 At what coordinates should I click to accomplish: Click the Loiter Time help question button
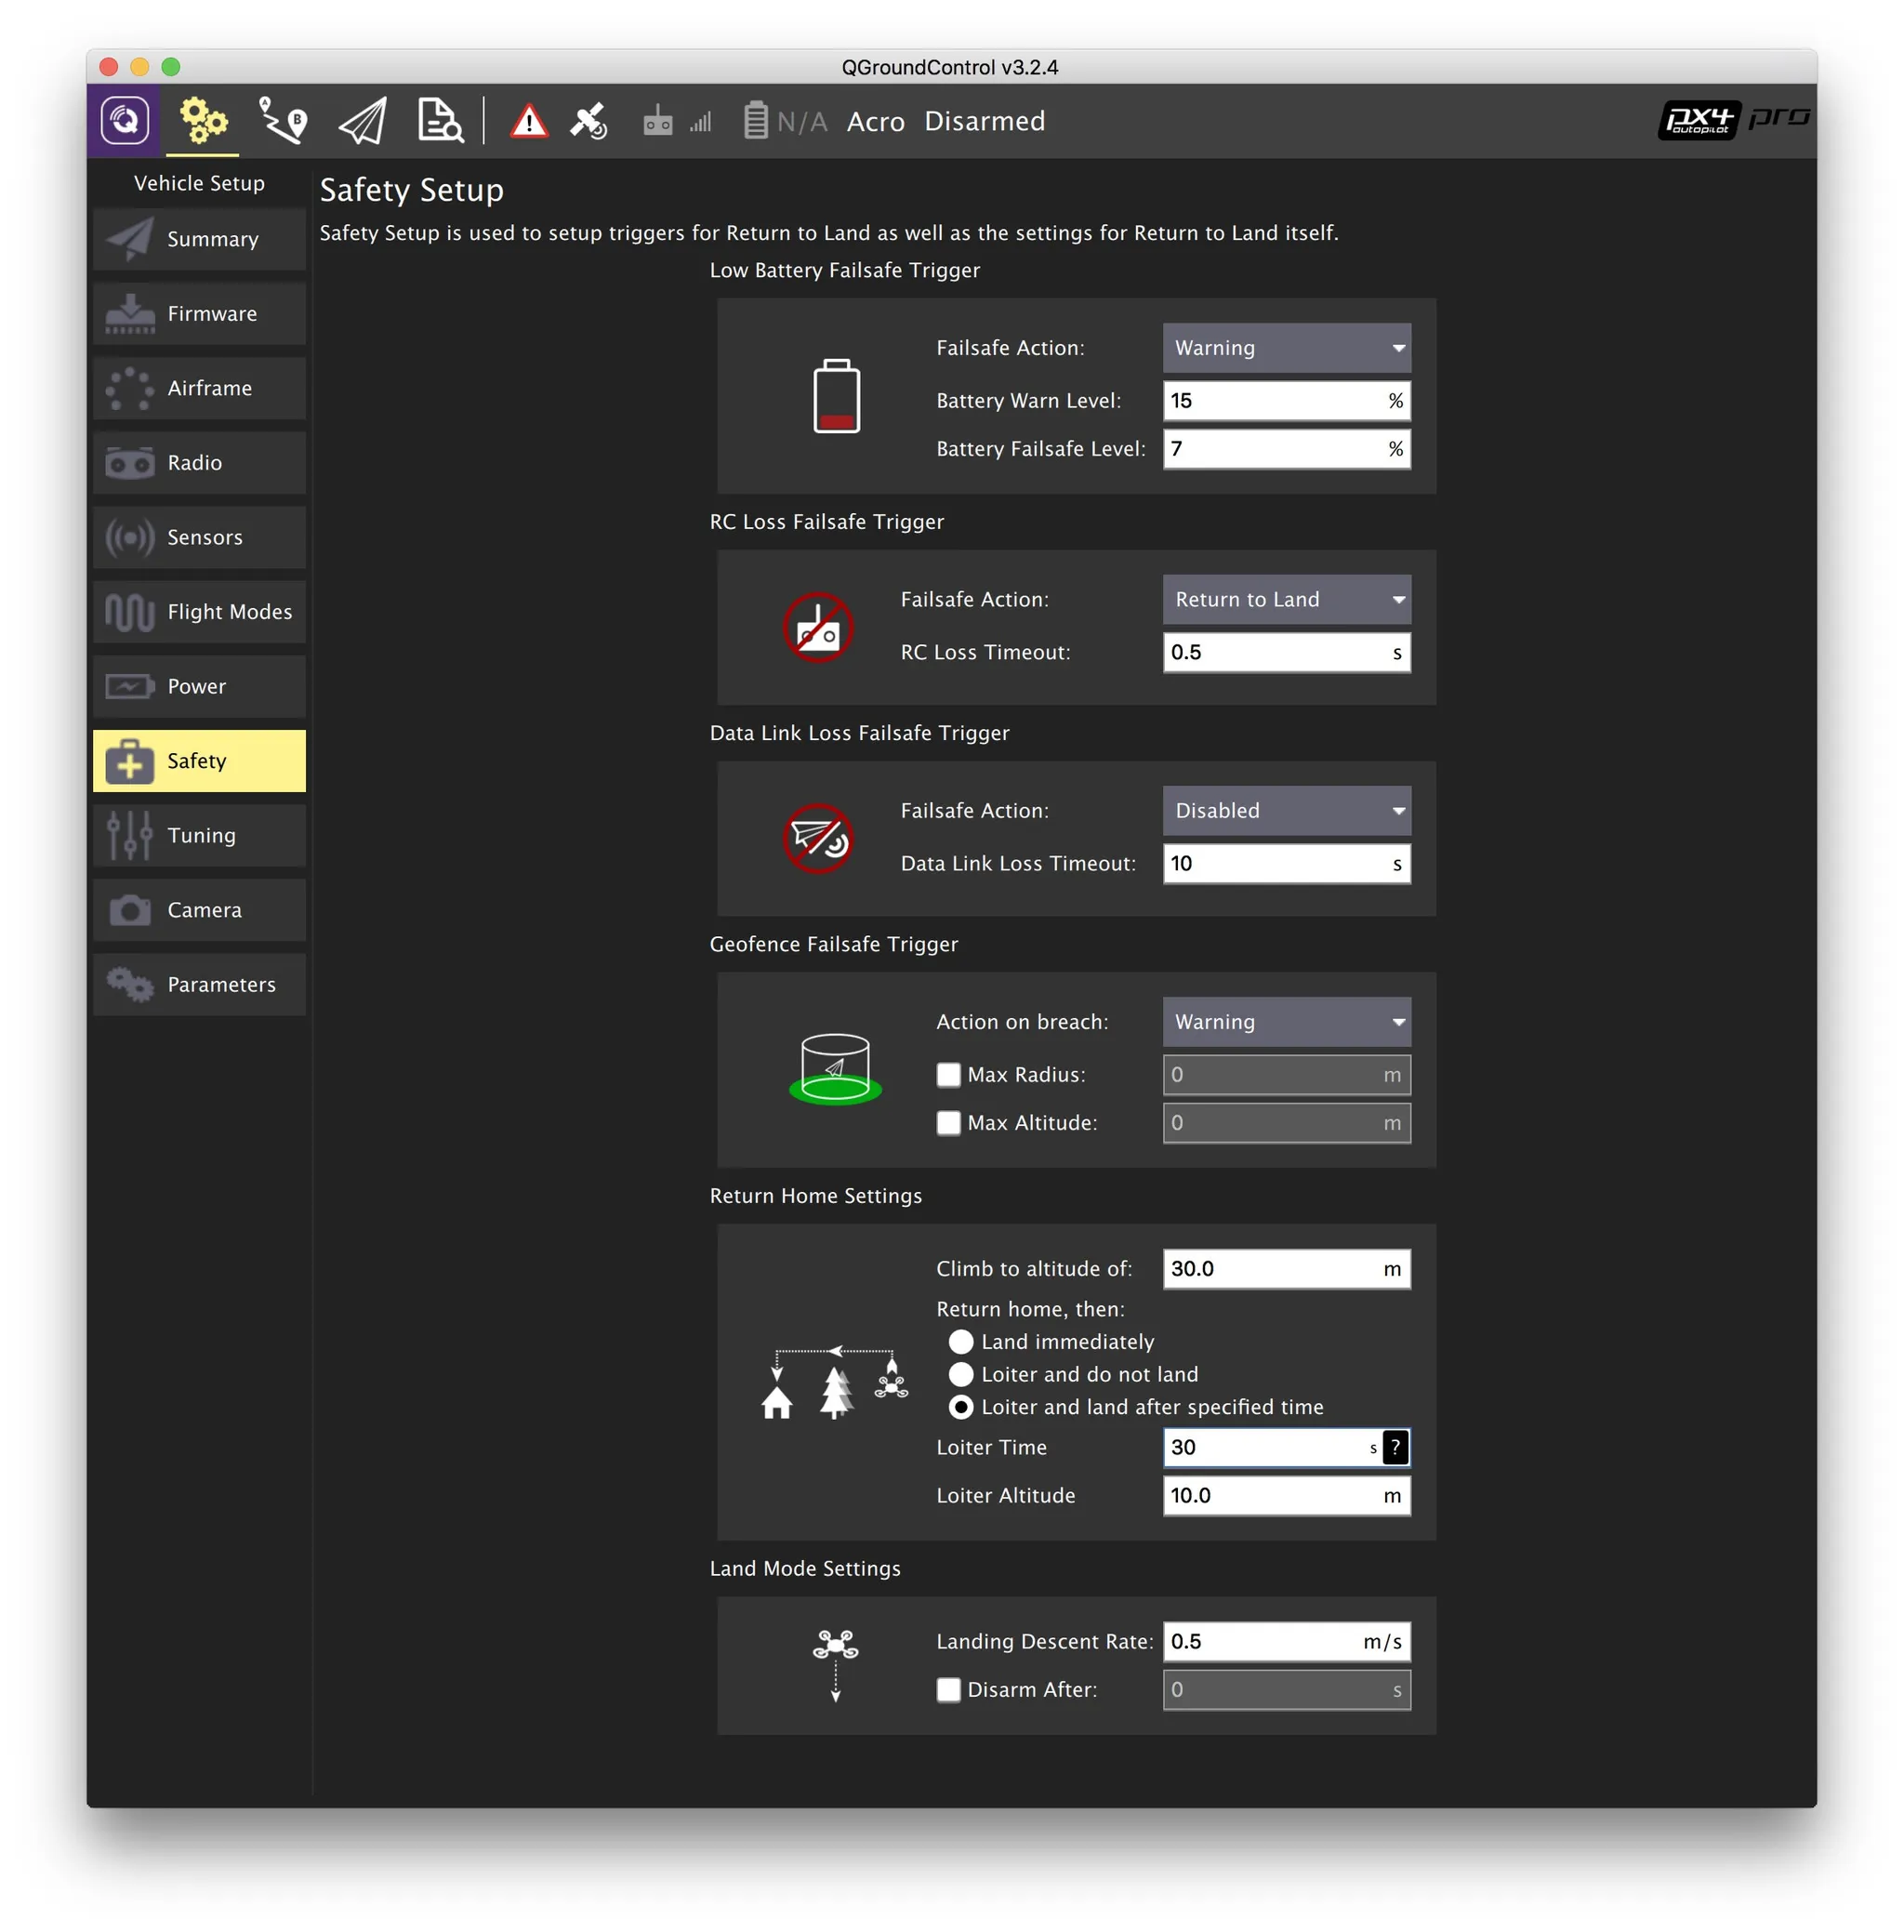(x=1395, y=1447)
